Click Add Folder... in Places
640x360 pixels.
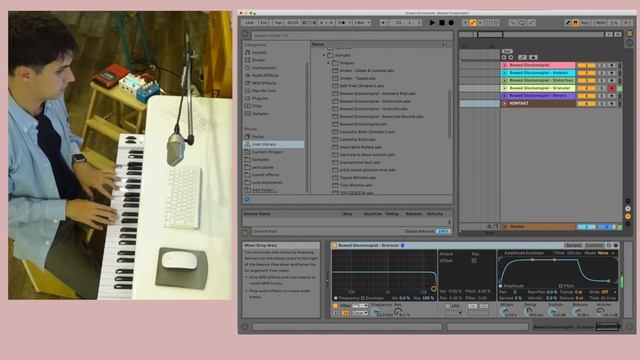click(264, 190)
